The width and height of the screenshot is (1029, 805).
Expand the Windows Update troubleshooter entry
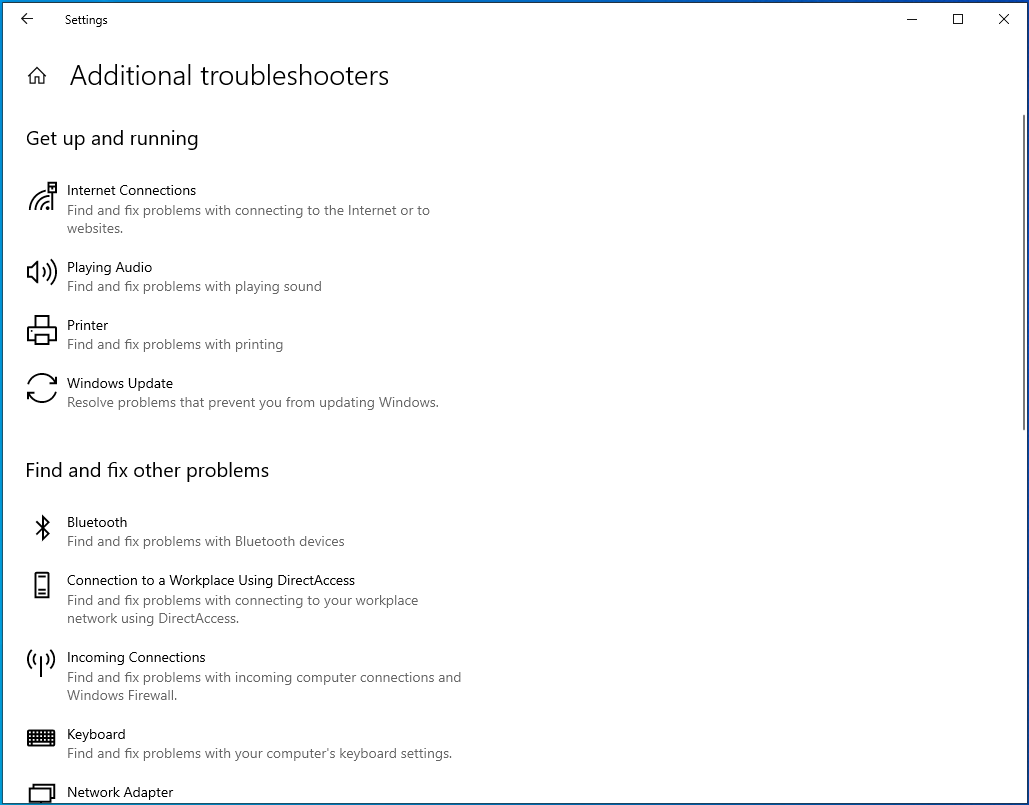pyautogui.click(x=120, y=383)
